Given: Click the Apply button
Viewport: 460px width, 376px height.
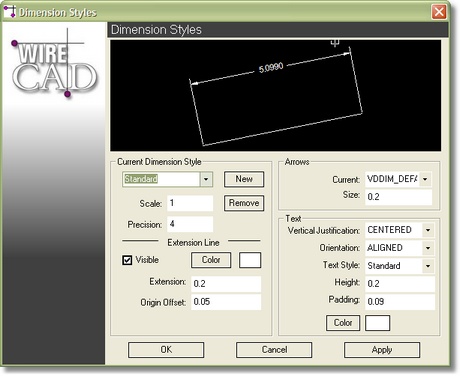Looking at the screenshot, I should [382, 350].
